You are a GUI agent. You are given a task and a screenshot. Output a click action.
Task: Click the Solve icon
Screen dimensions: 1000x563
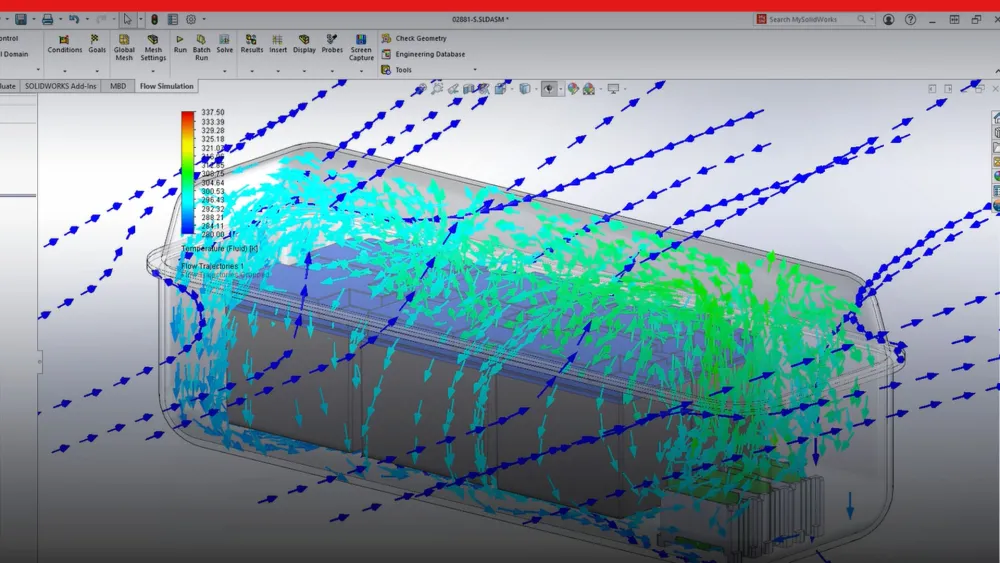tap(224, 44)
